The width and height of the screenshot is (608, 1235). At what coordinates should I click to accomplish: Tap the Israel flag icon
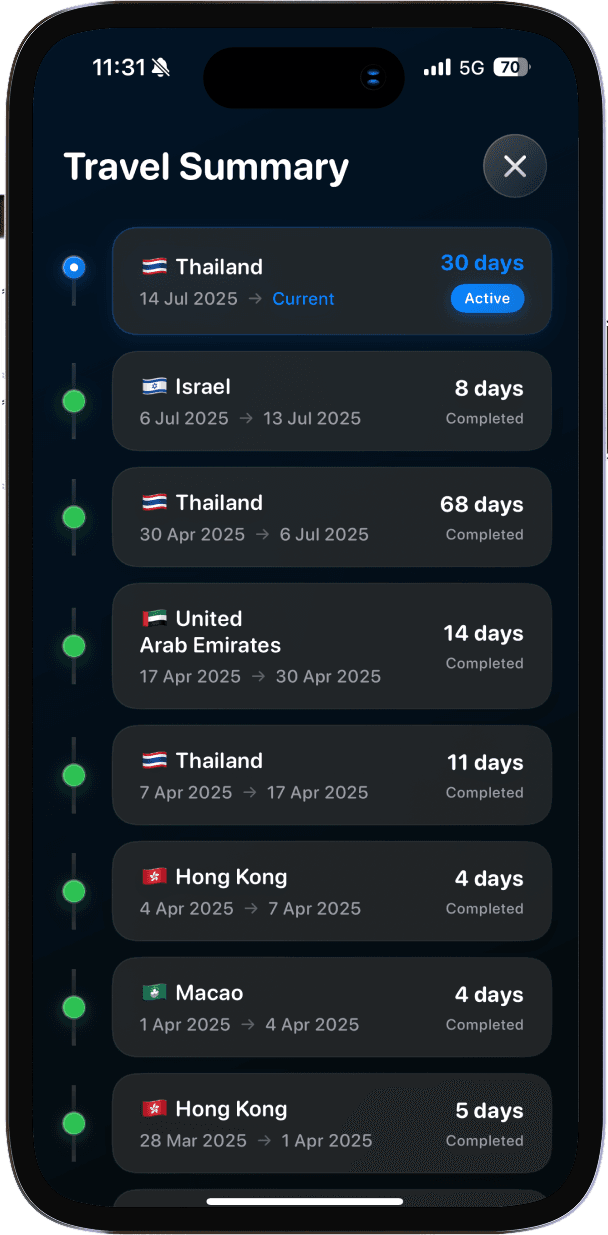[x=154, y=386]
